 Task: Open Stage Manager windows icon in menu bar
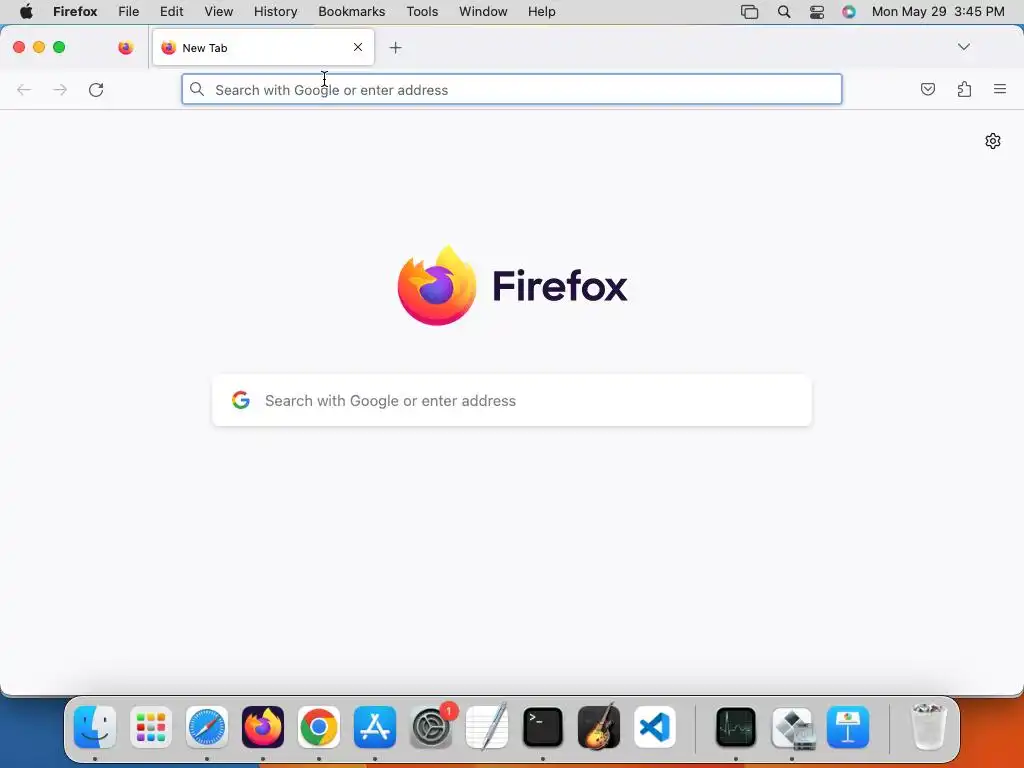pyautogui.click(x=750, y=12)
